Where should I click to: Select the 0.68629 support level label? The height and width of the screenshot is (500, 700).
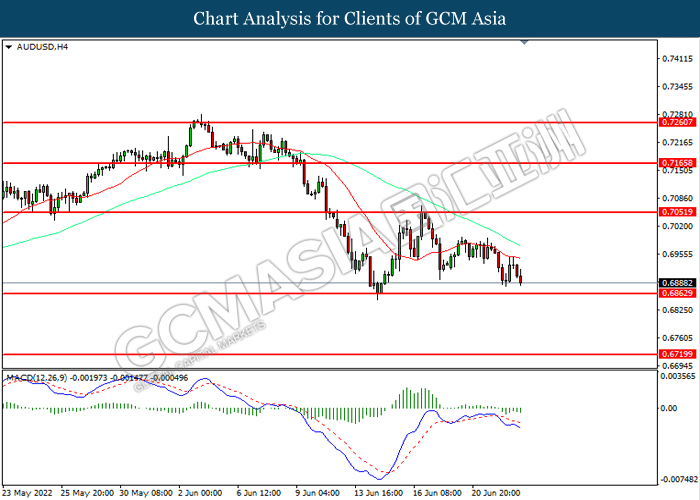coord(677,293)
